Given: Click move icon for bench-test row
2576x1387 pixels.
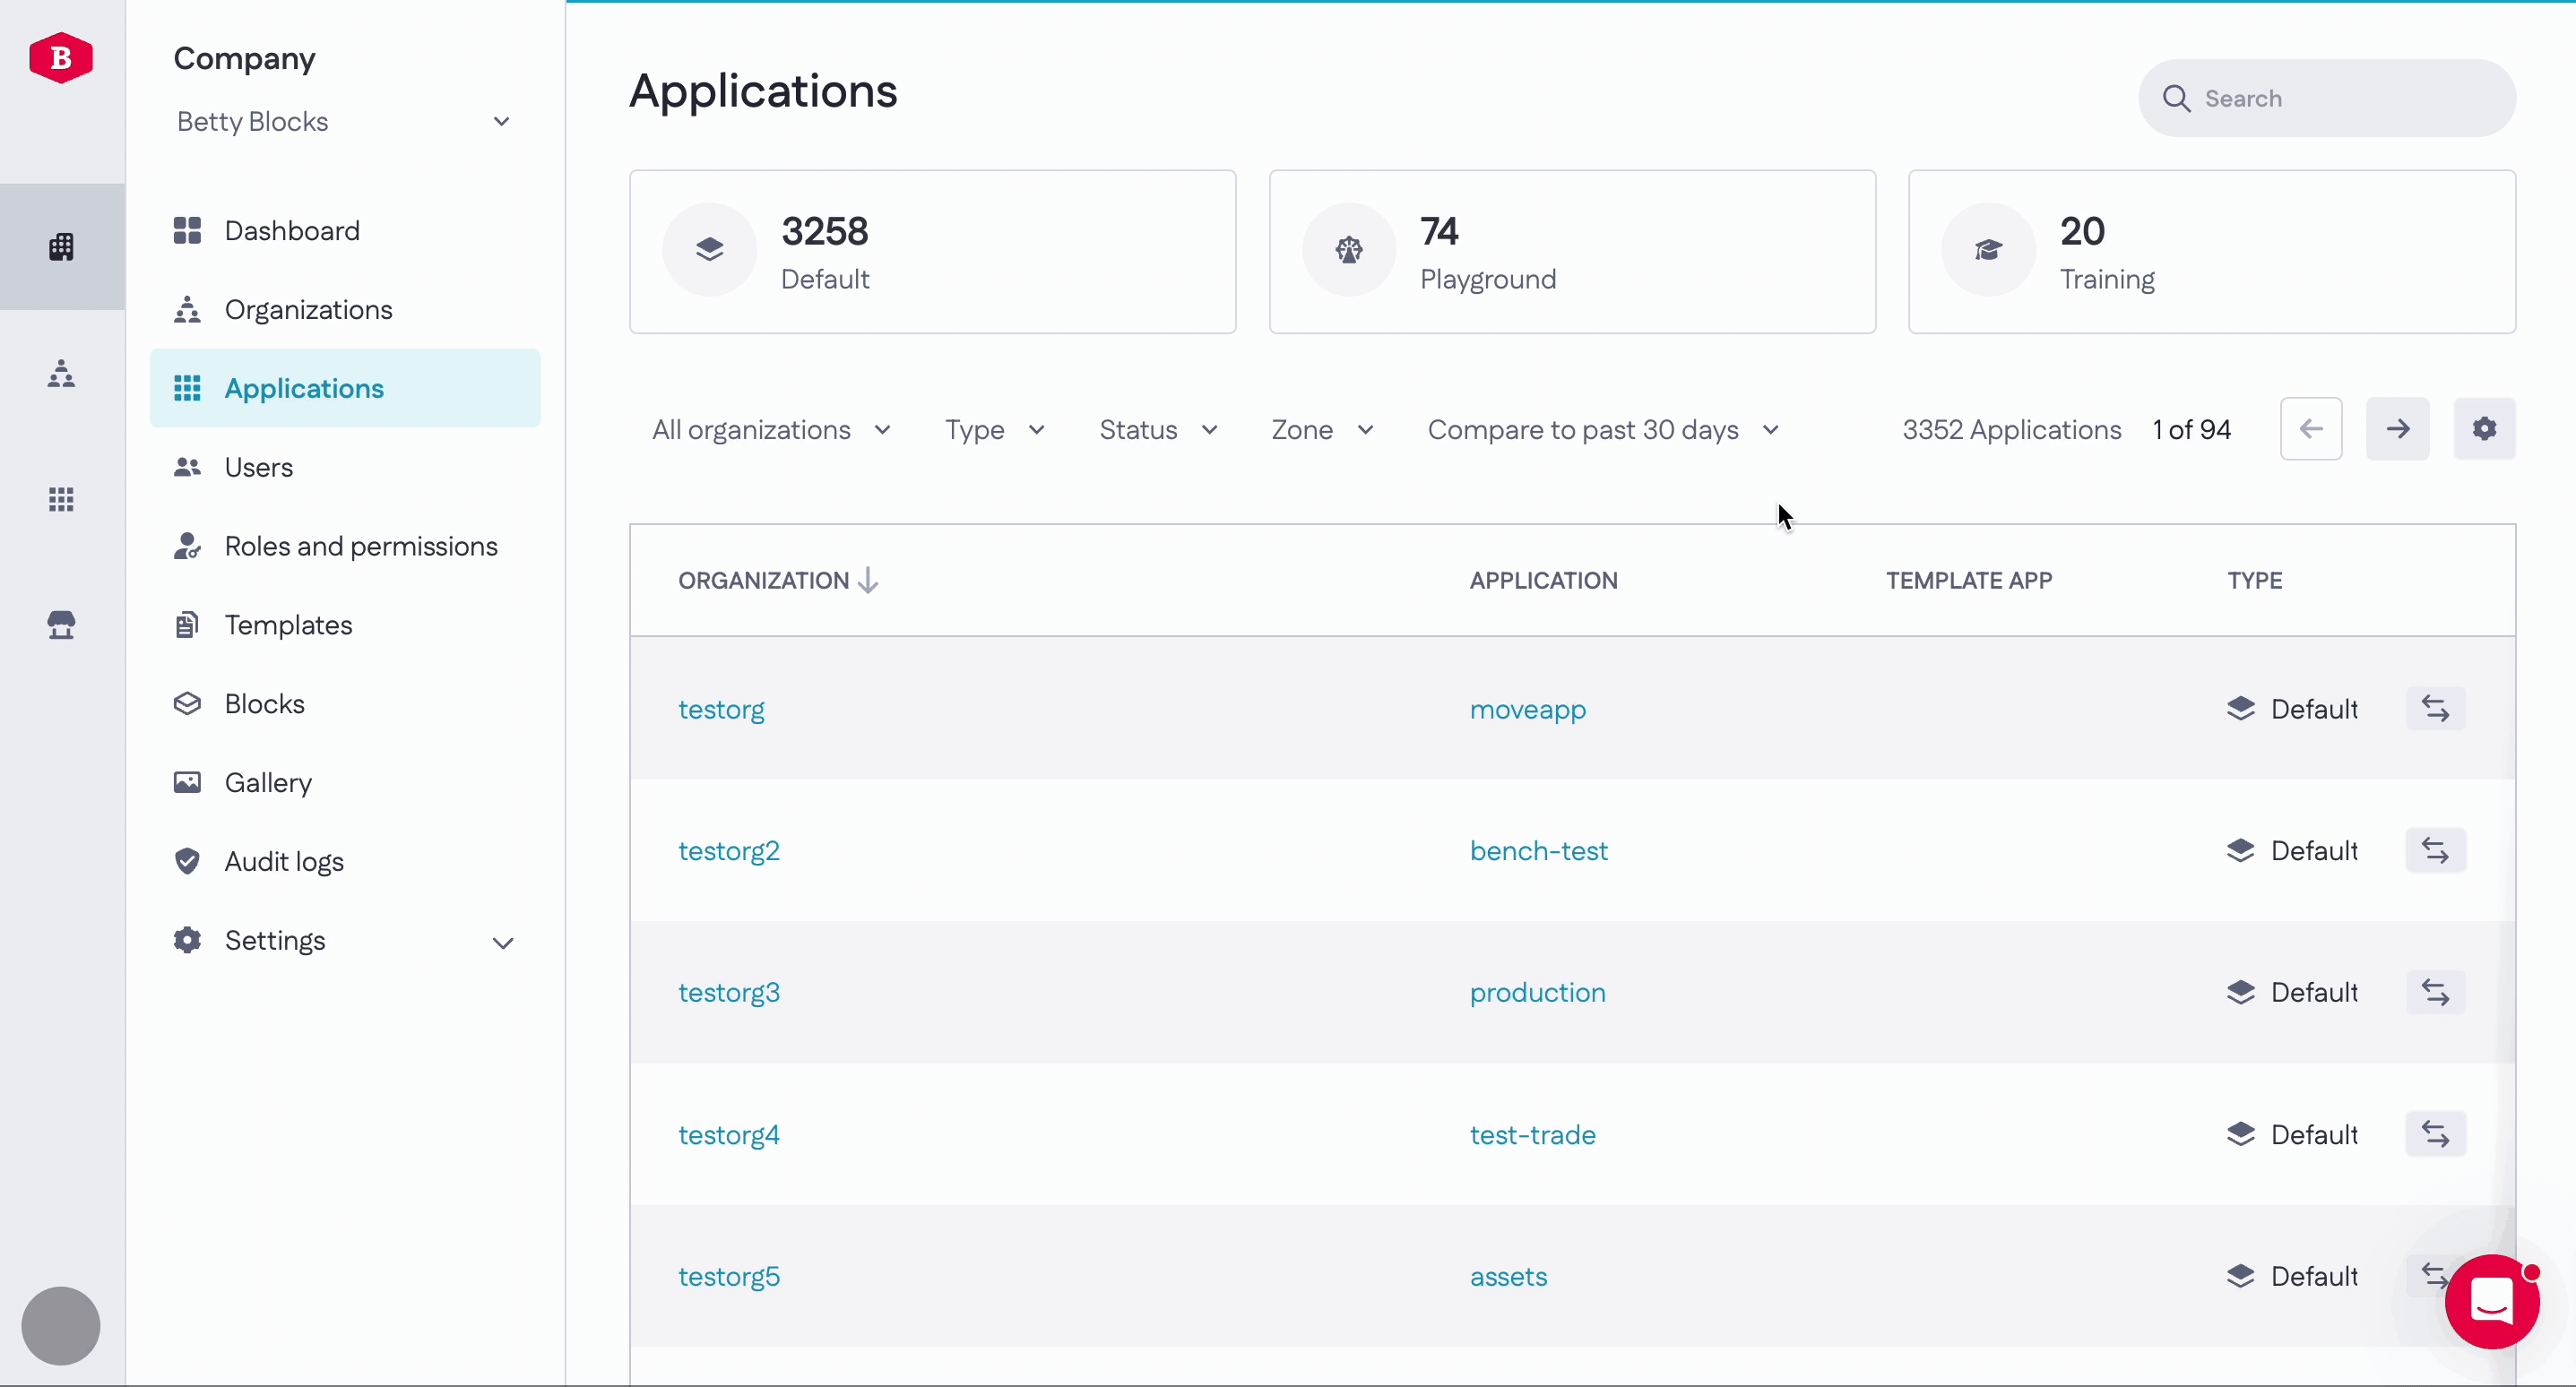Looking at the screenshot, I should pos(2435,851).
